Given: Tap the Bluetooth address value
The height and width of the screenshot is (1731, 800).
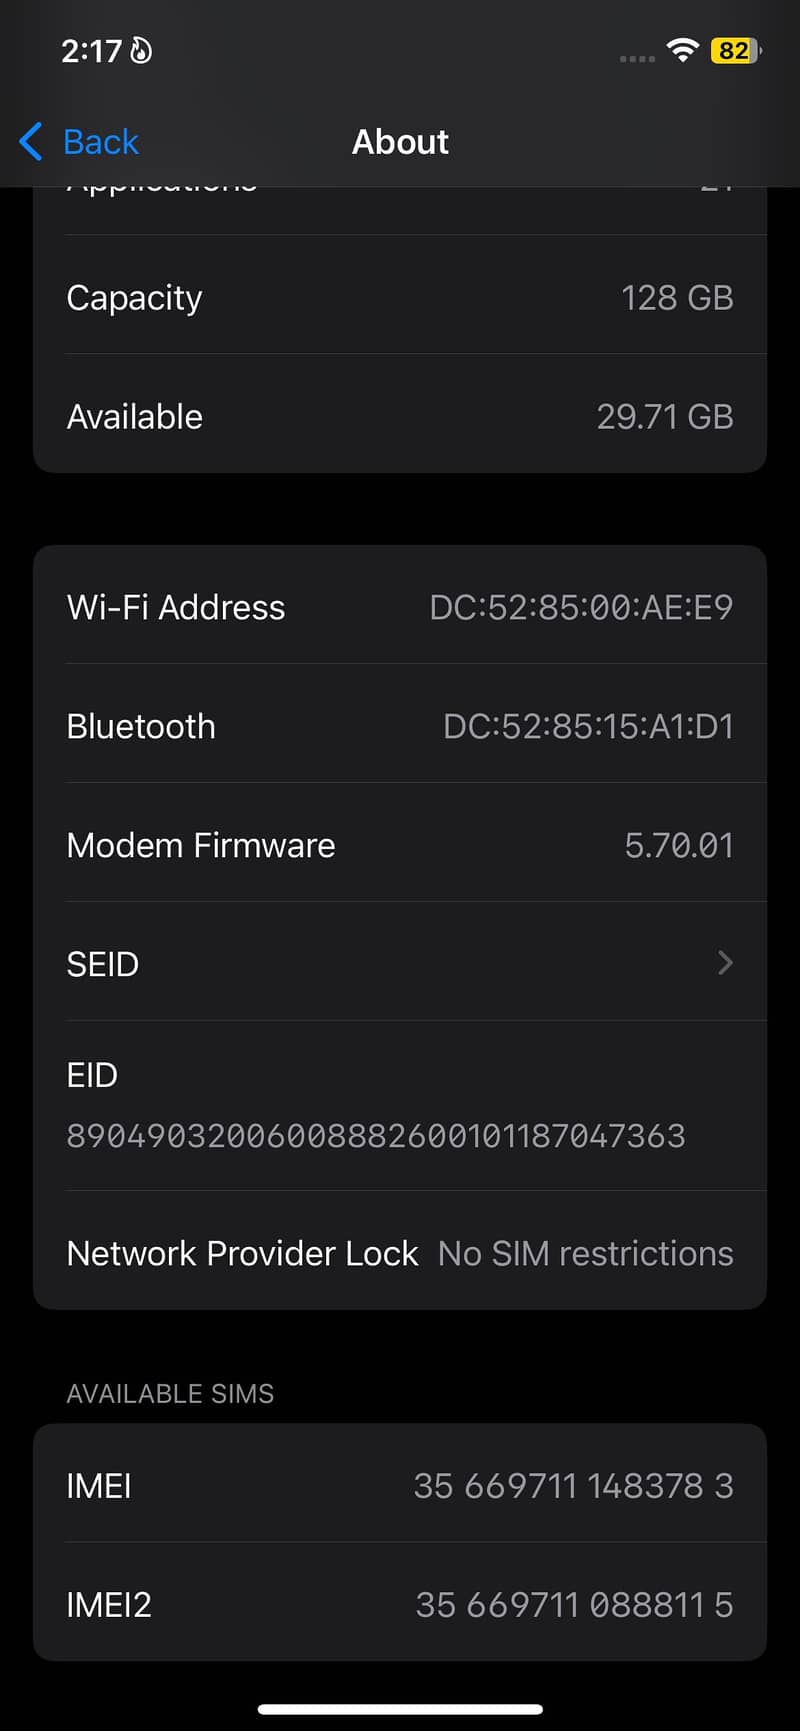Looking at the screenshot, I should tap(588, 726).
